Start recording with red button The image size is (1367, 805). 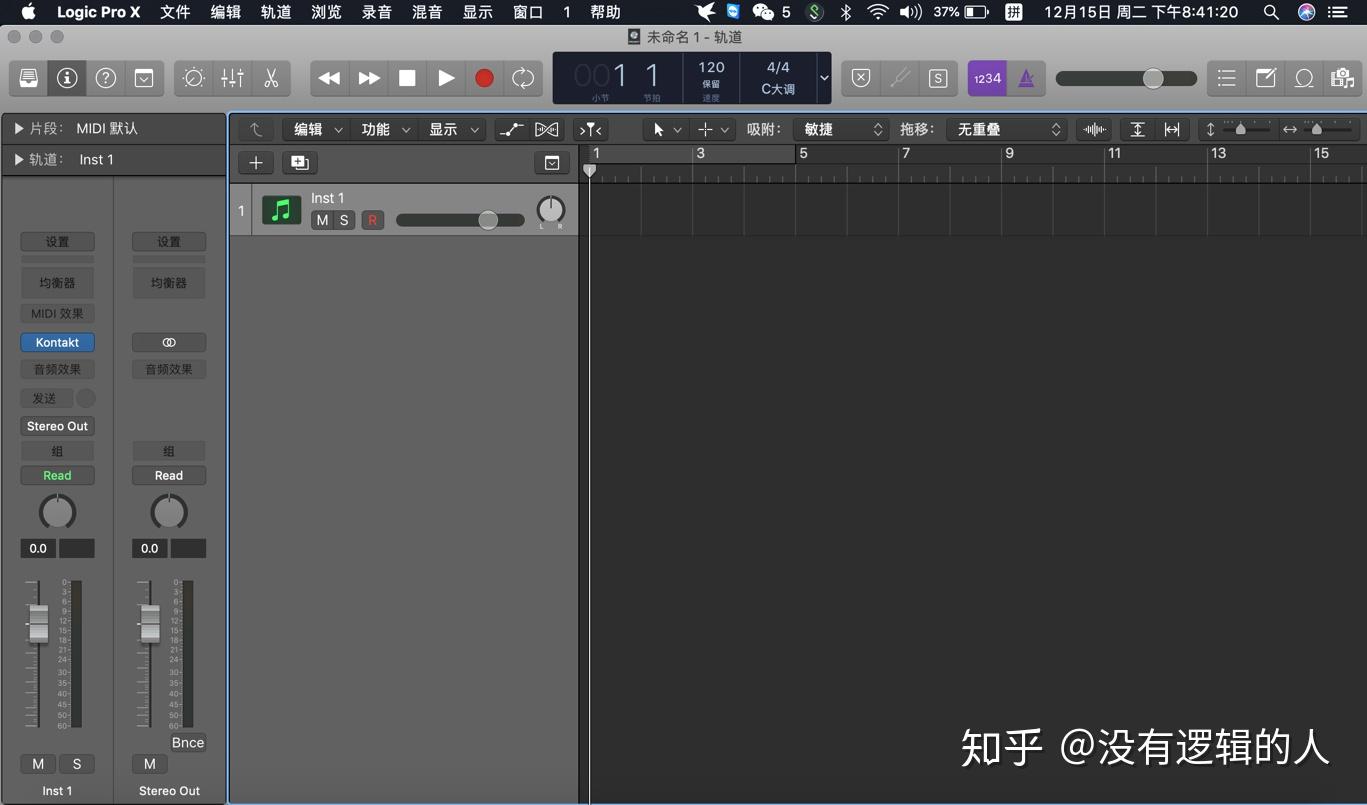pos(484,78)
